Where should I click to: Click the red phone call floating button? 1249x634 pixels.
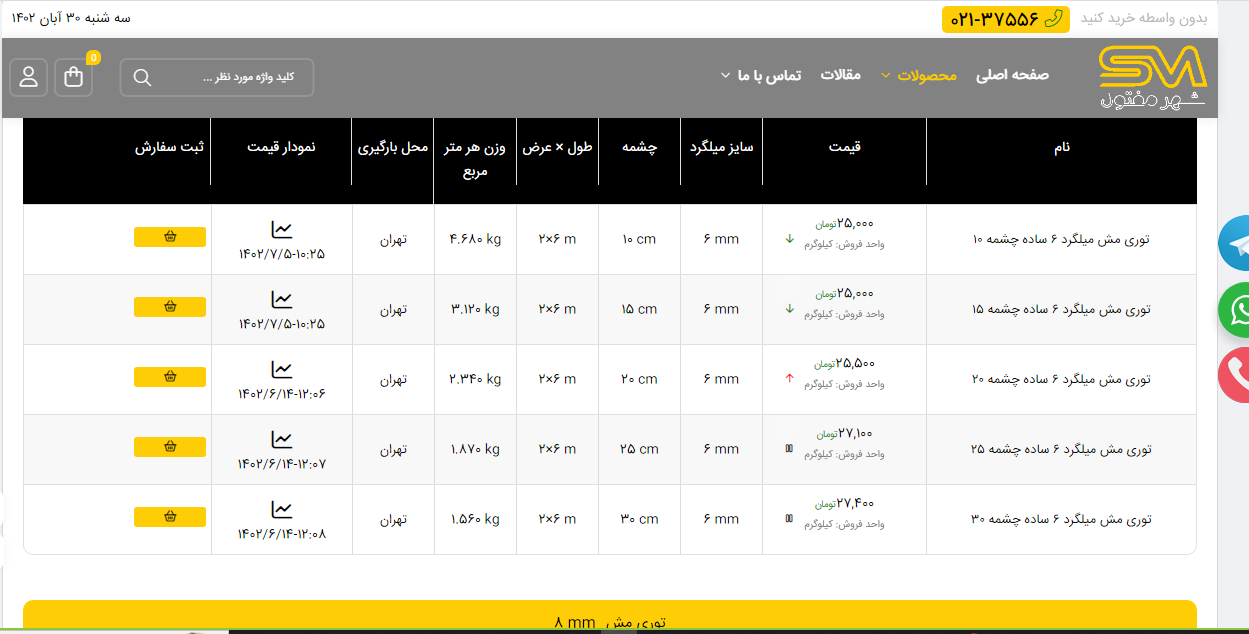[1236, 375]
